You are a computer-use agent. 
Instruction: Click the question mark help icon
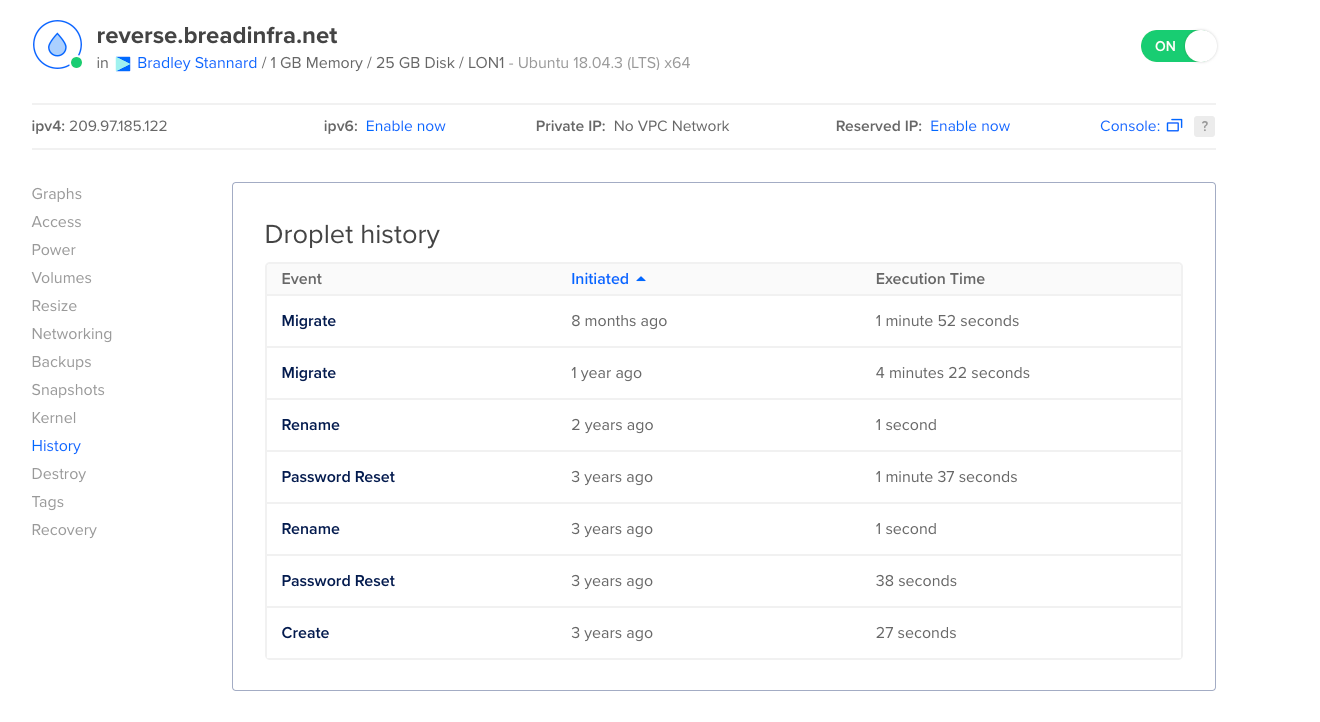[x=1205, y=126]
